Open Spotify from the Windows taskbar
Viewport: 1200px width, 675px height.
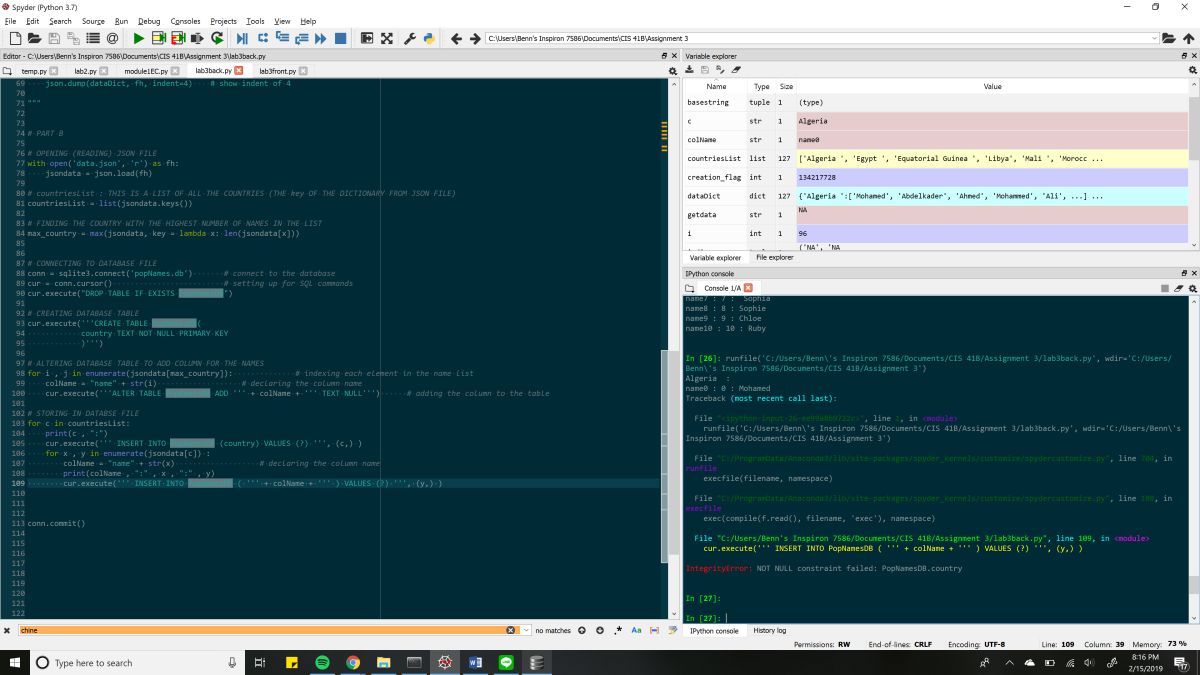click(x=322, y=662)
